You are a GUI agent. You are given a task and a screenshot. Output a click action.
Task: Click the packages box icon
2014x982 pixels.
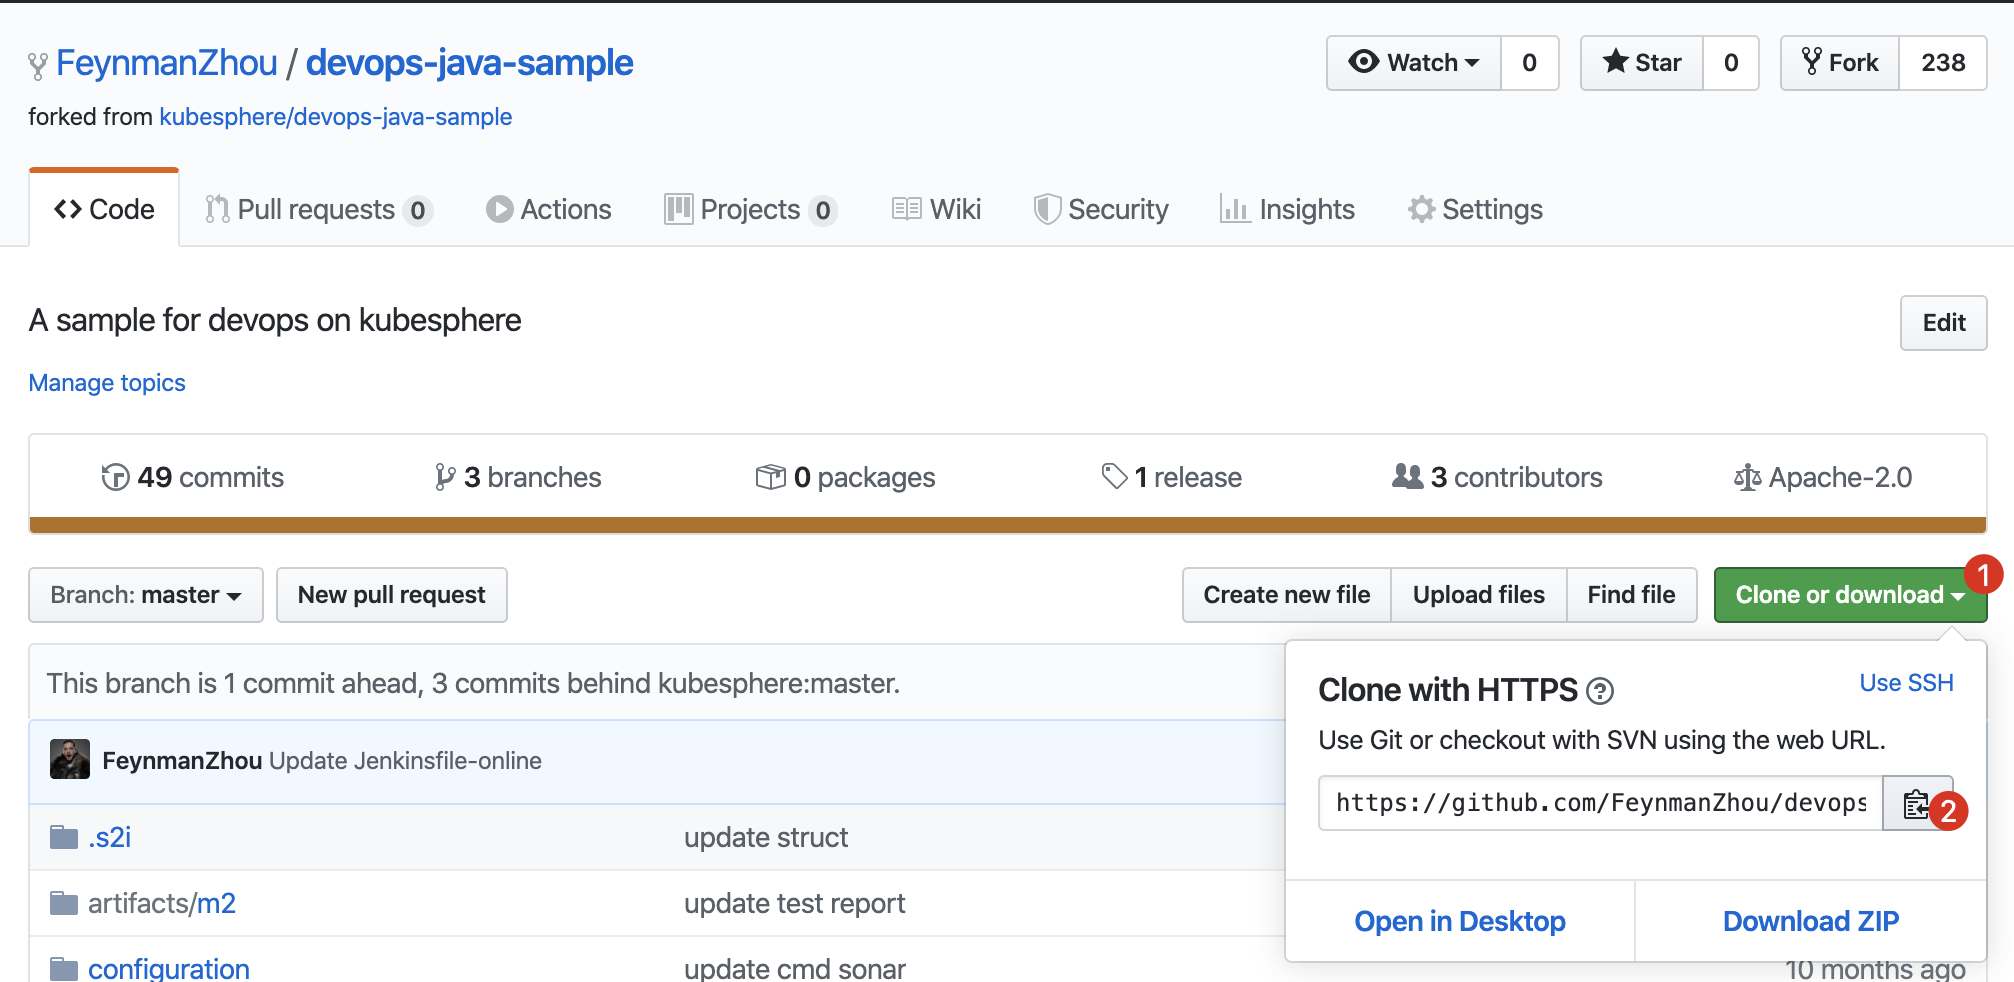[x=770, y=477]
